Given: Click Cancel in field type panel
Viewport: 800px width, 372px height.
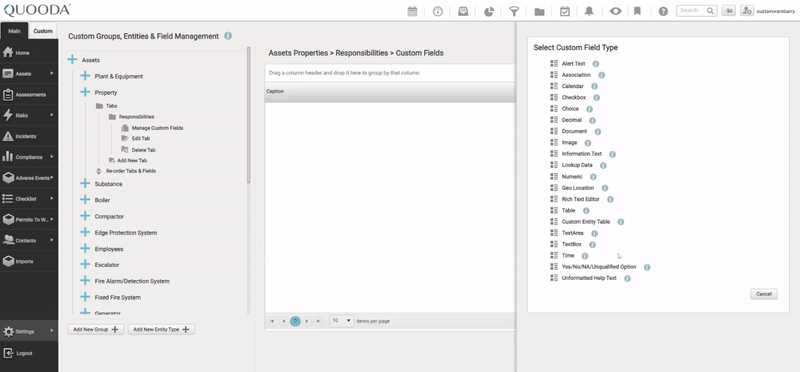Looking at the screenshot, I should pyautogui.click(x=764, y=294).
